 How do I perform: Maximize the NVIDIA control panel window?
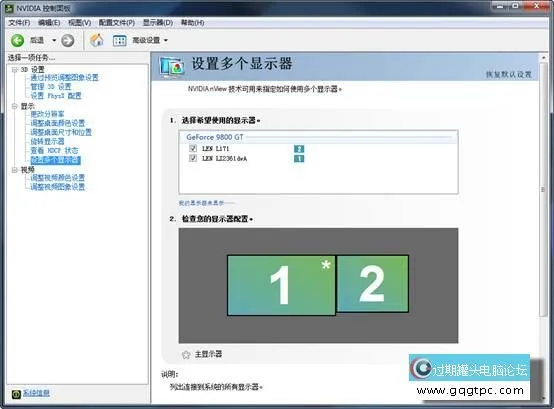click(x=515, y=6)
